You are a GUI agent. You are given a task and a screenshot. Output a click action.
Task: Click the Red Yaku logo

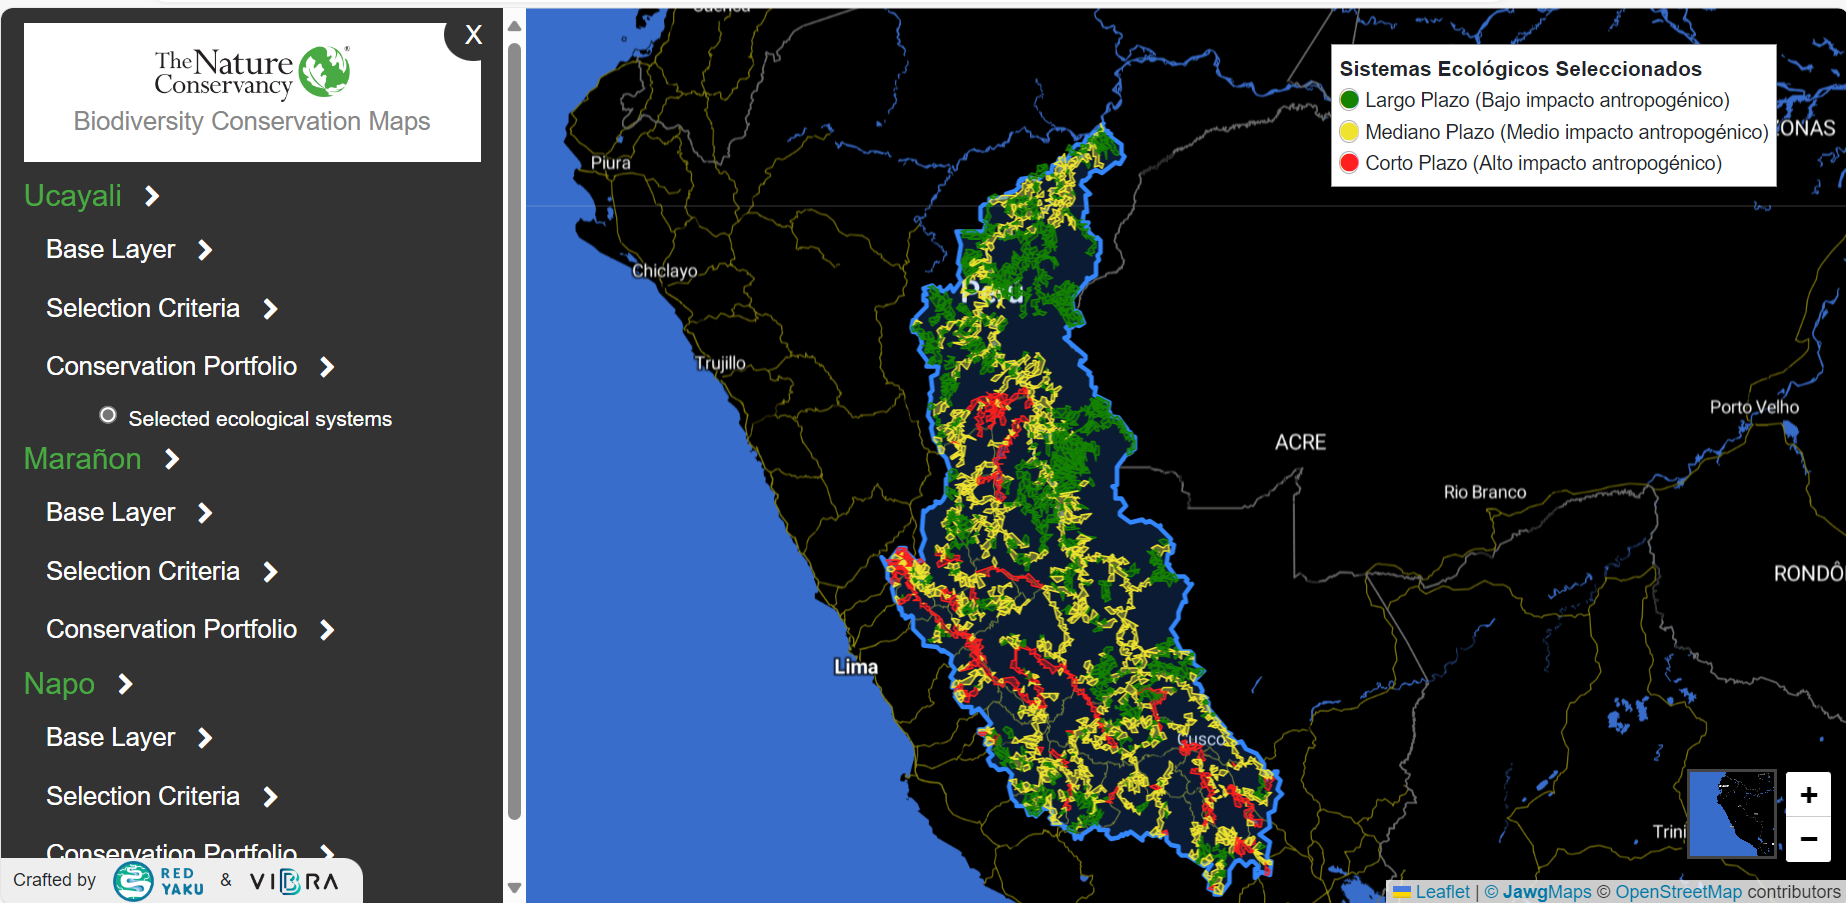[159, 881]
